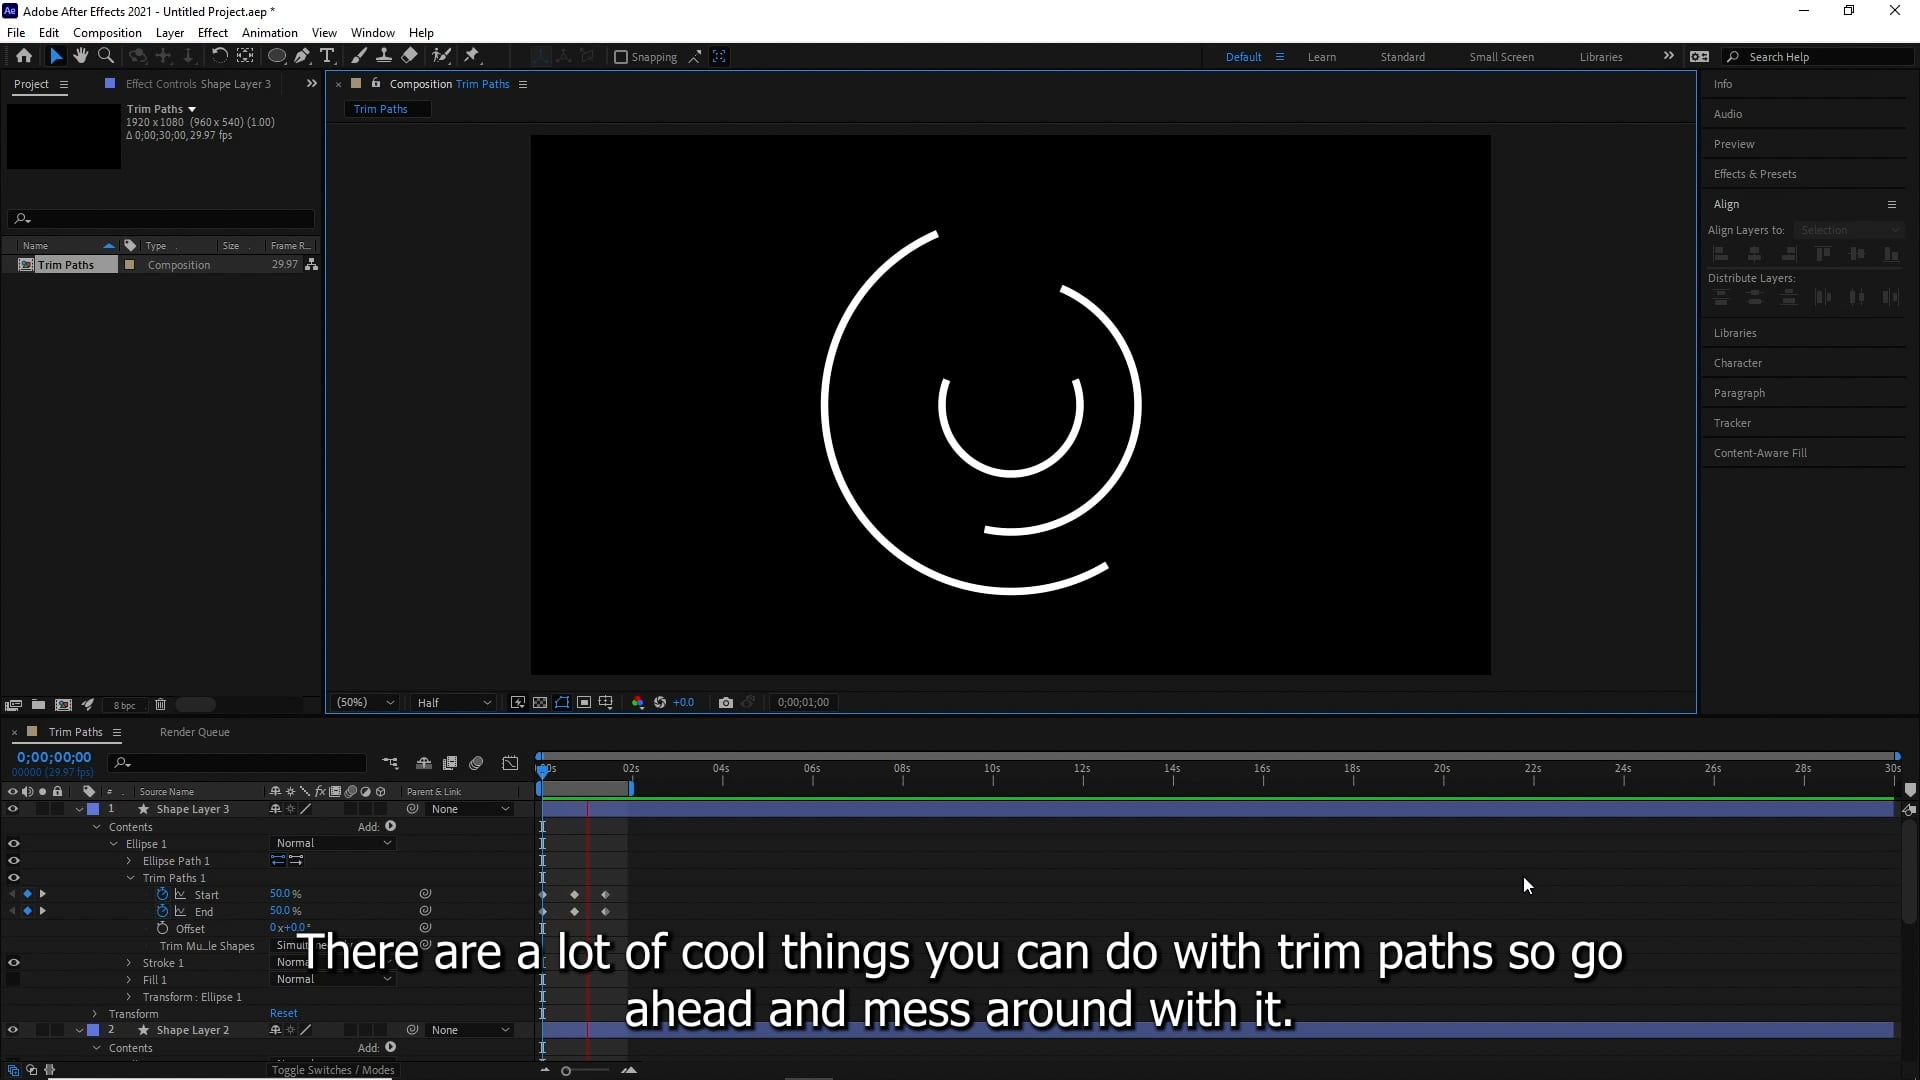Click the Hand tool pan icon
This screenshot has width=1920, height=1080.
(x=79, y=55)
